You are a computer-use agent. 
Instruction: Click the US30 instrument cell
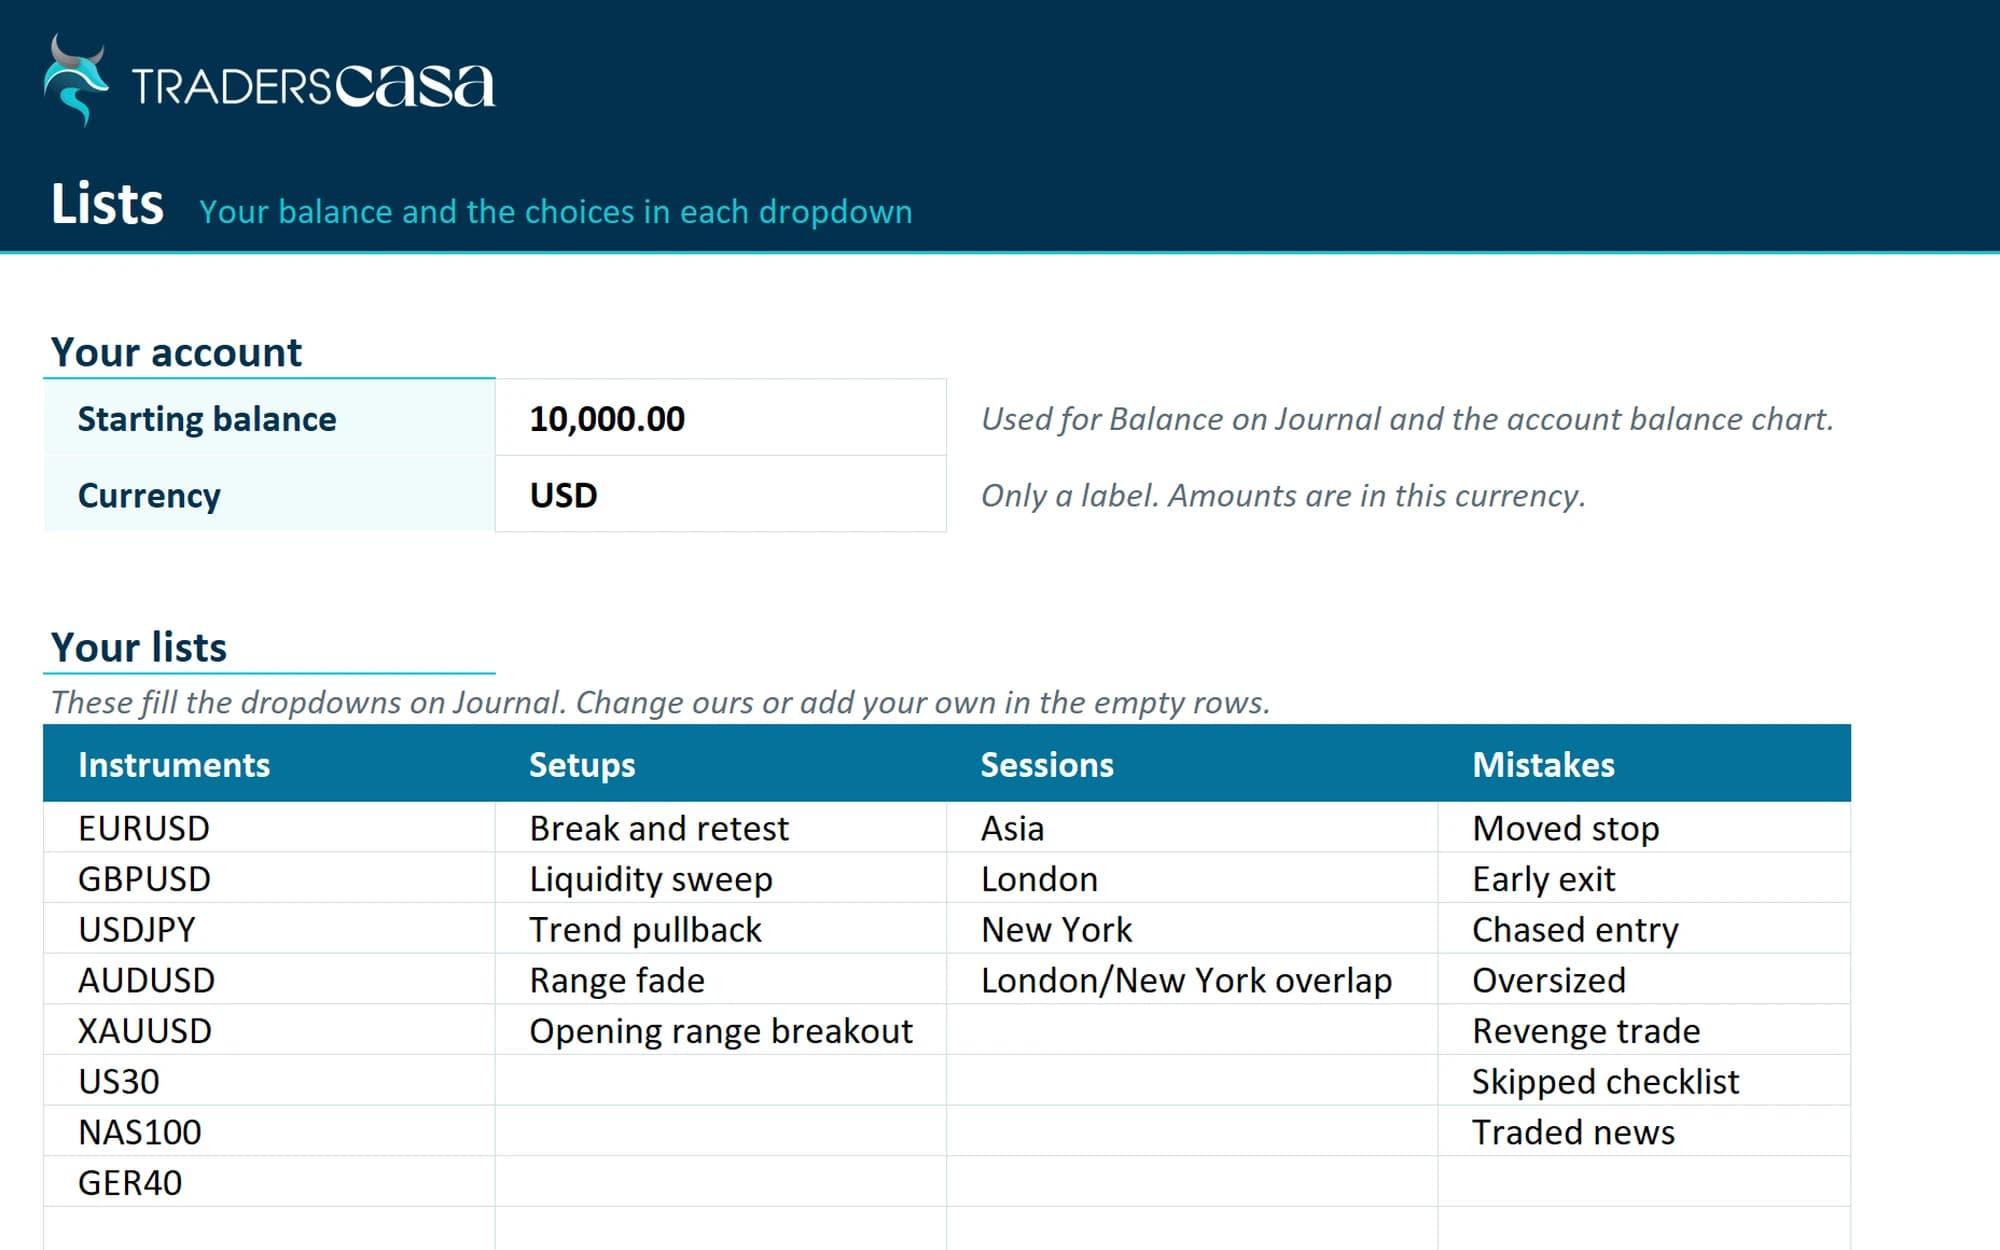[269, 1081]
